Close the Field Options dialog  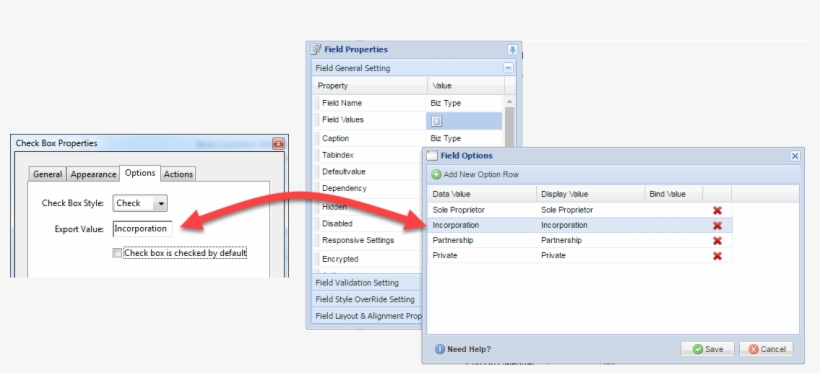795,156
